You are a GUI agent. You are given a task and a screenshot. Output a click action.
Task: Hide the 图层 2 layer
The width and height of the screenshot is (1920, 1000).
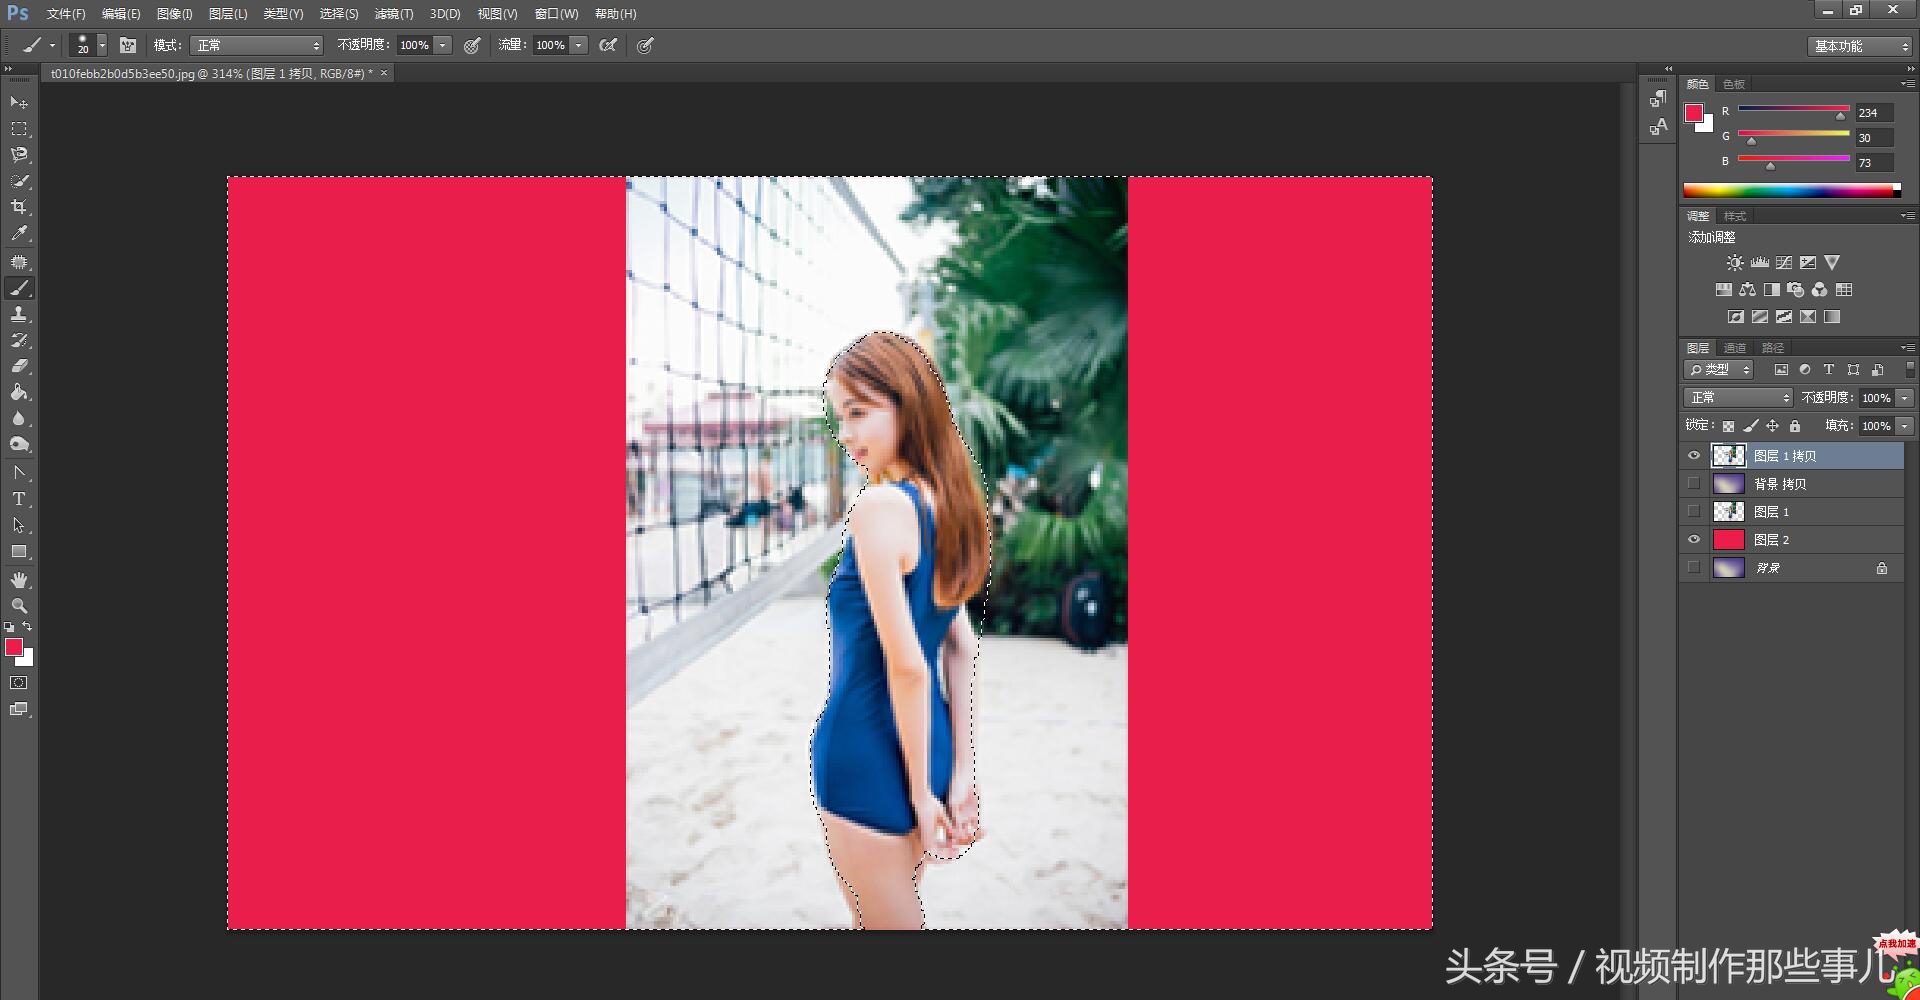coord(1694,540)
